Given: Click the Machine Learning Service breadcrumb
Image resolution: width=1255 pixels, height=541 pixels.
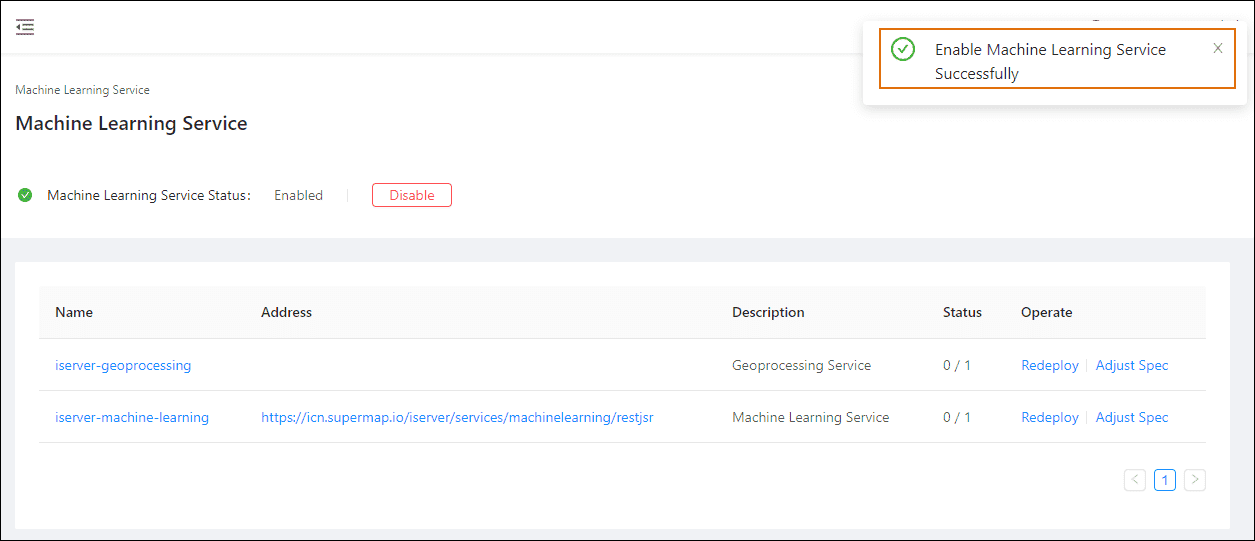Looking at the screenshot, I should [82, 90].
